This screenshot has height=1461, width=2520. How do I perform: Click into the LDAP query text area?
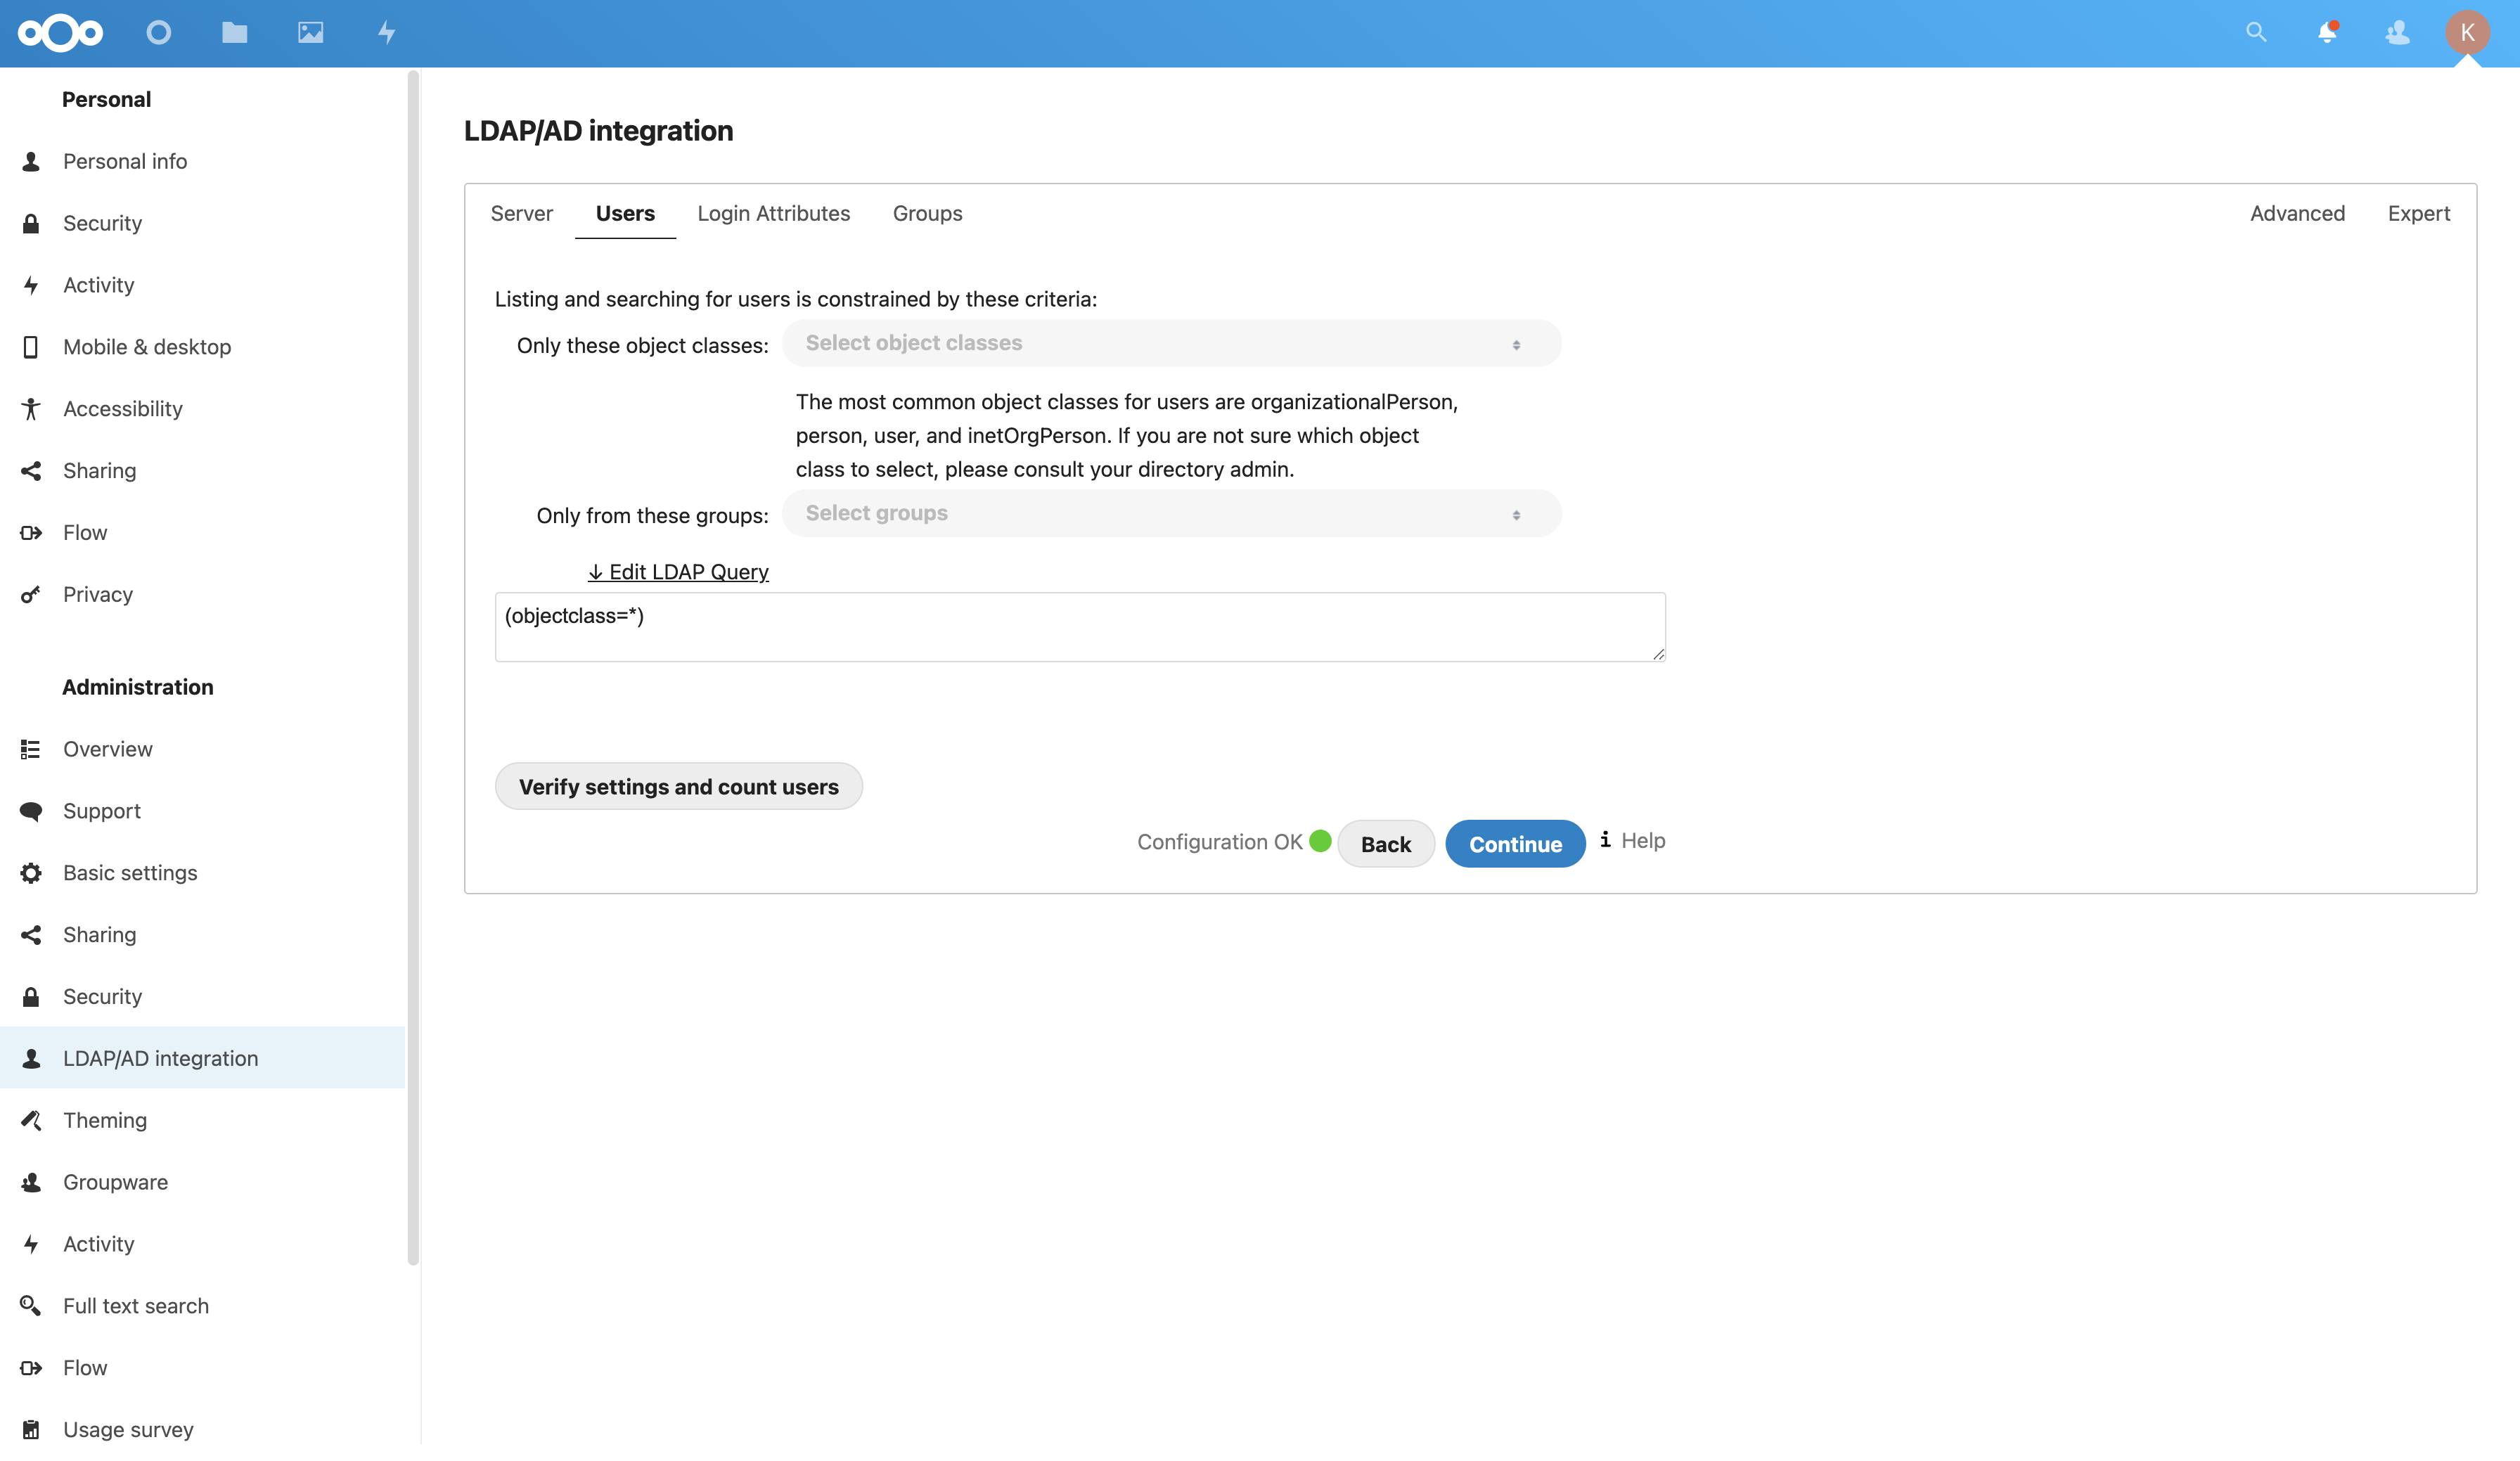coord(1079,627)
